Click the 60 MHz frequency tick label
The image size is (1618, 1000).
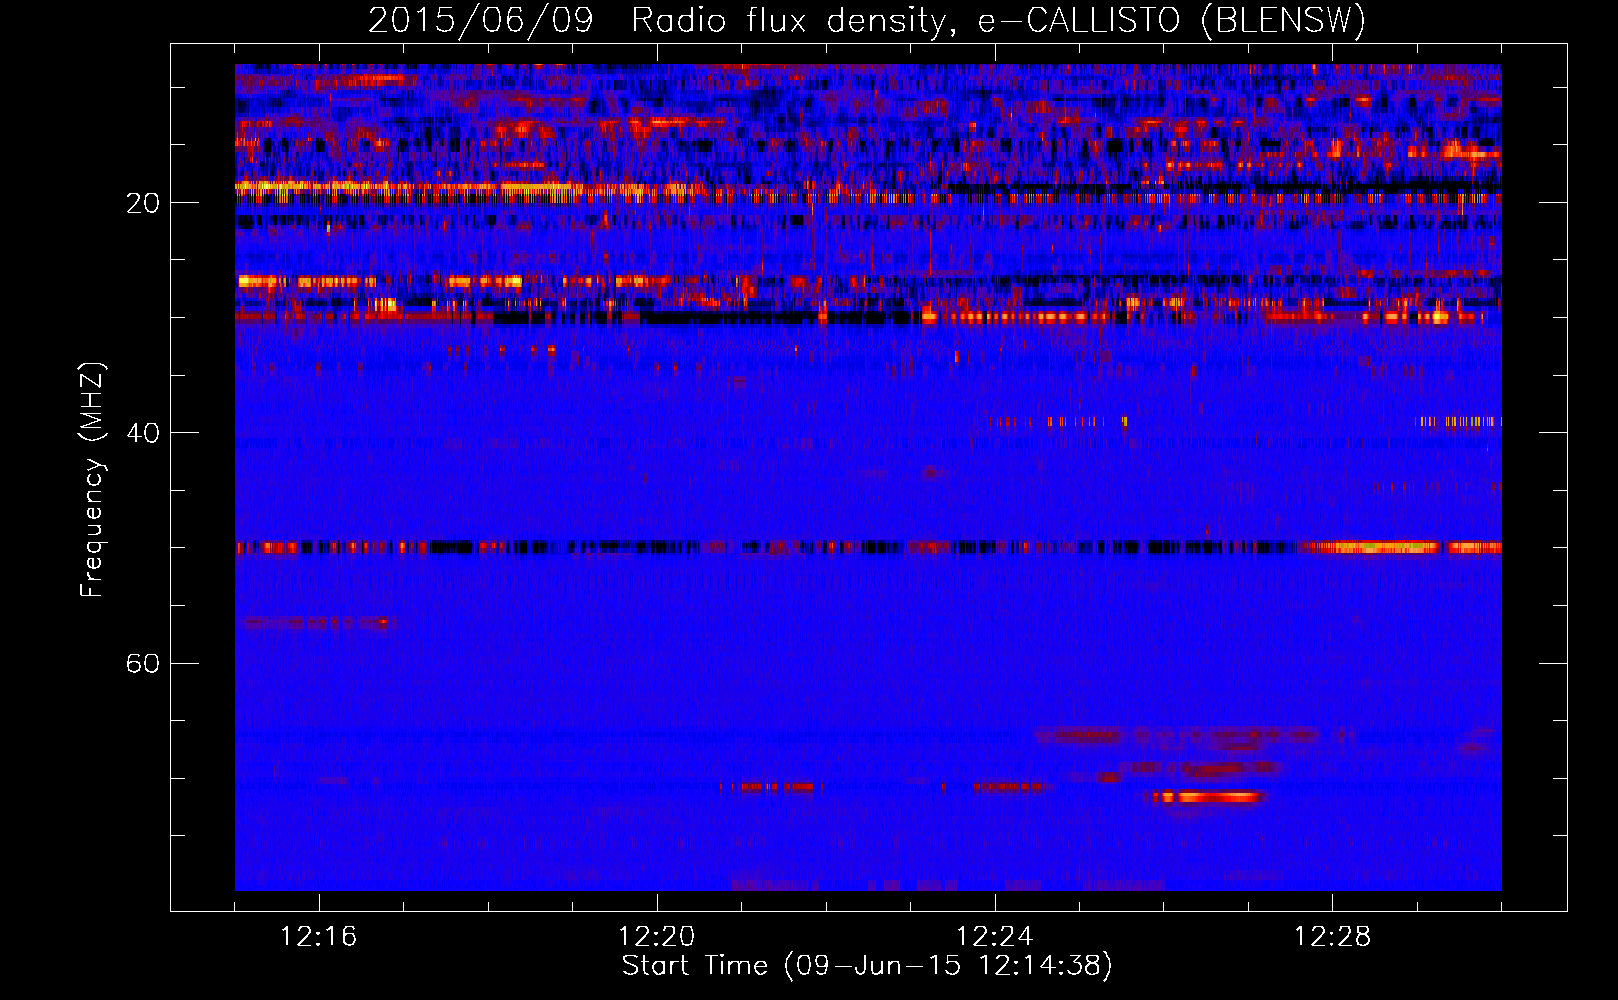click(x=143, y=663)
